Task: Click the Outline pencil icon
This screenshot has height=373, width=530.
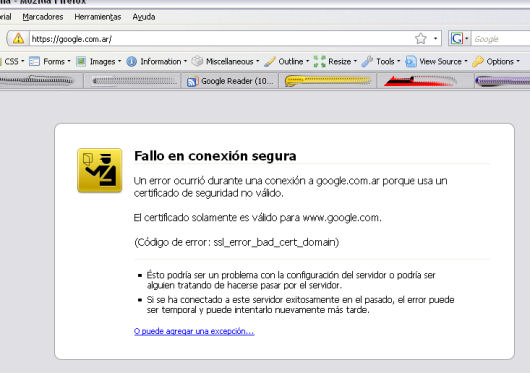Action: [270, 61]
